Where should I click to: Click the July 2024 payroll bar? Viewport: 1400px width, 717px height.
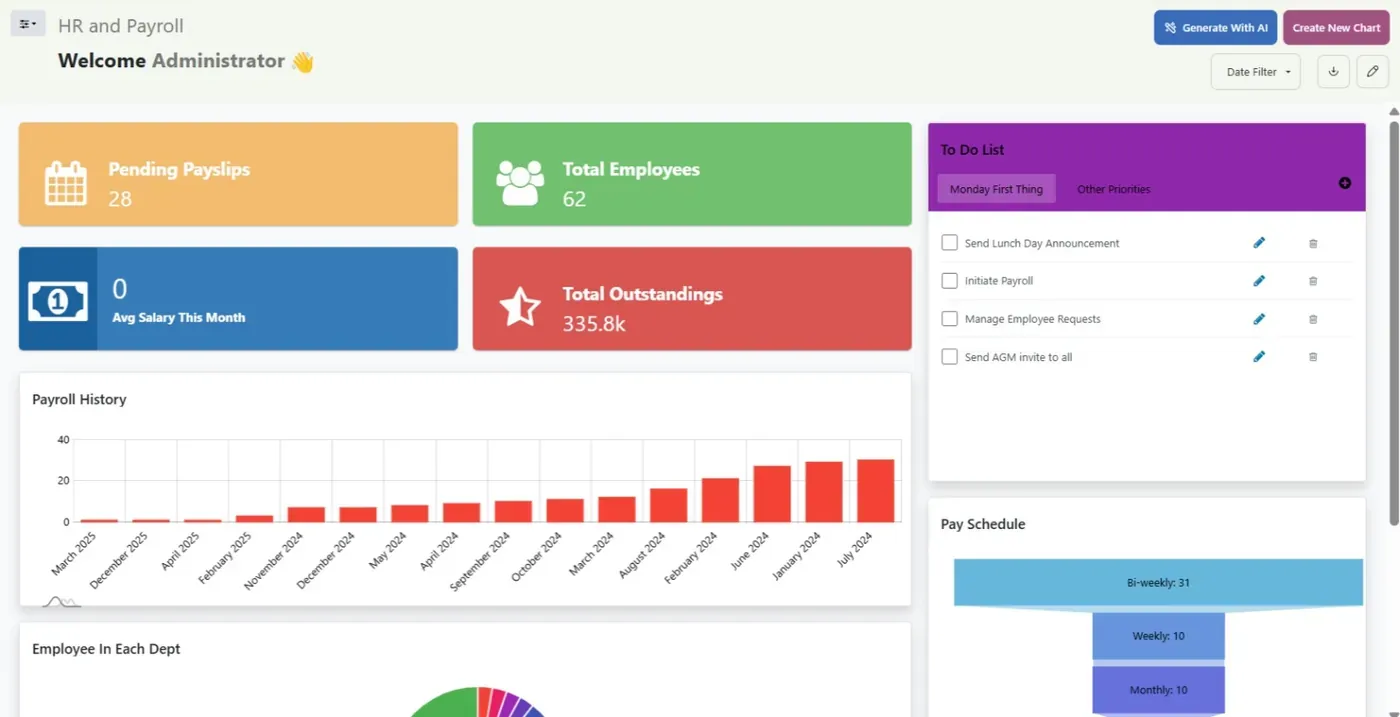click(x=875, y=491)
